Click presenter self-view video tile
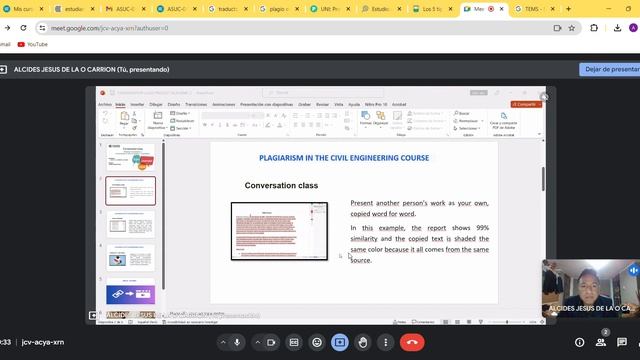 coord(591,289)
